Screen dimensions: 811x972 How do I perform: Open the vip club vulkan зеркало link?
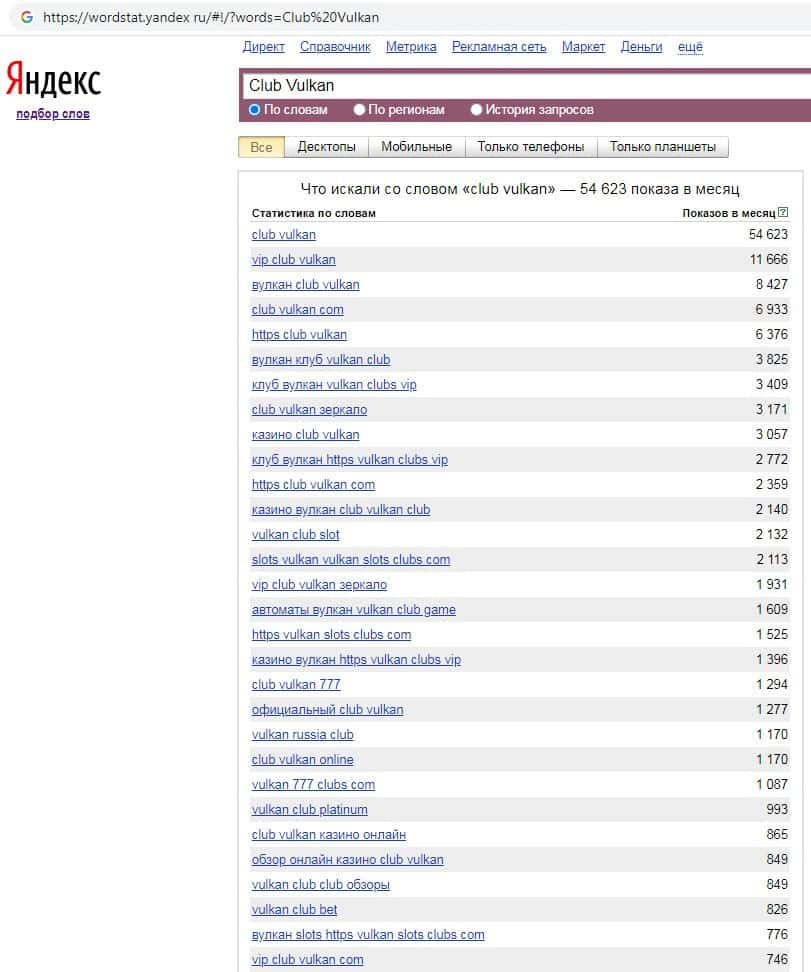319,585
